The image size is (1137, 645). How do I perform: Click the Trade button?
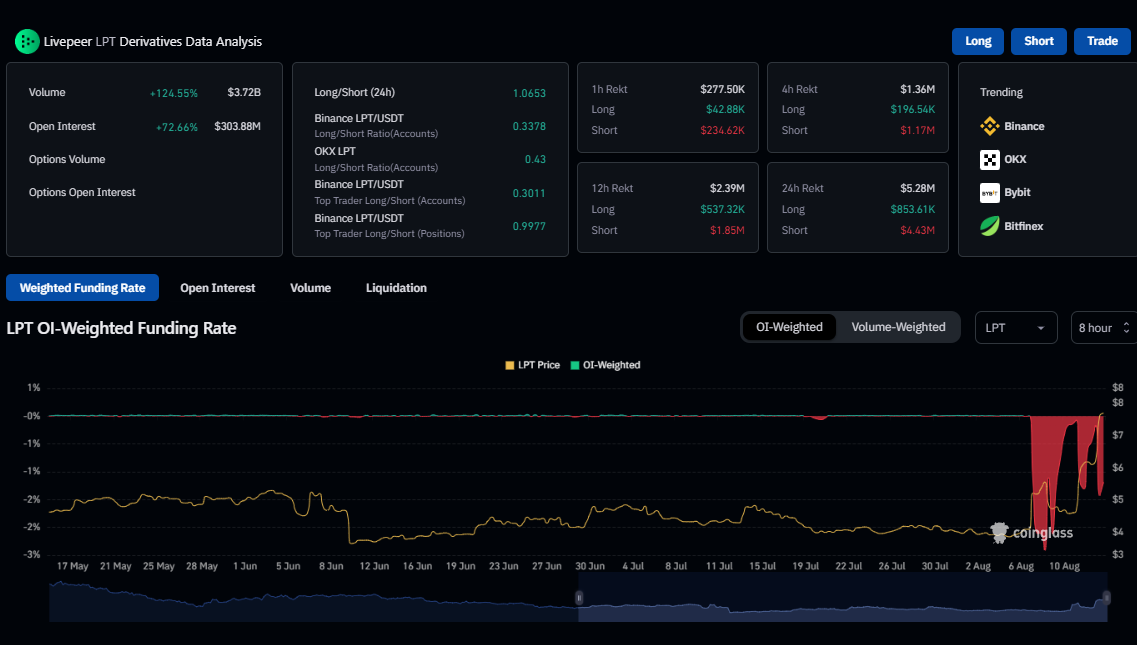pyautogui.click(x=1102, y=41)
